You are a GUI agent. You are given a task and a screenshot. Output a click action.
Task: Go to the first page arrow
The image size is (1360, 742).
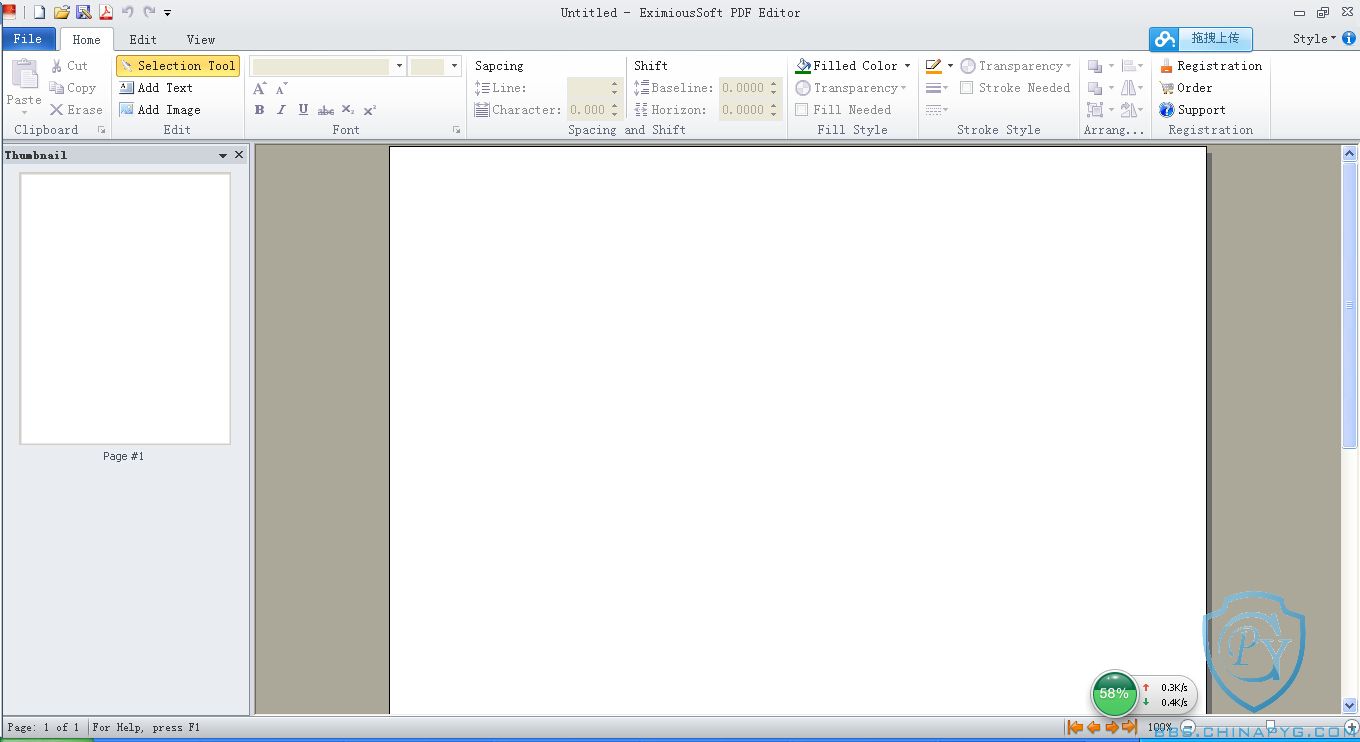coord(1075,727)
